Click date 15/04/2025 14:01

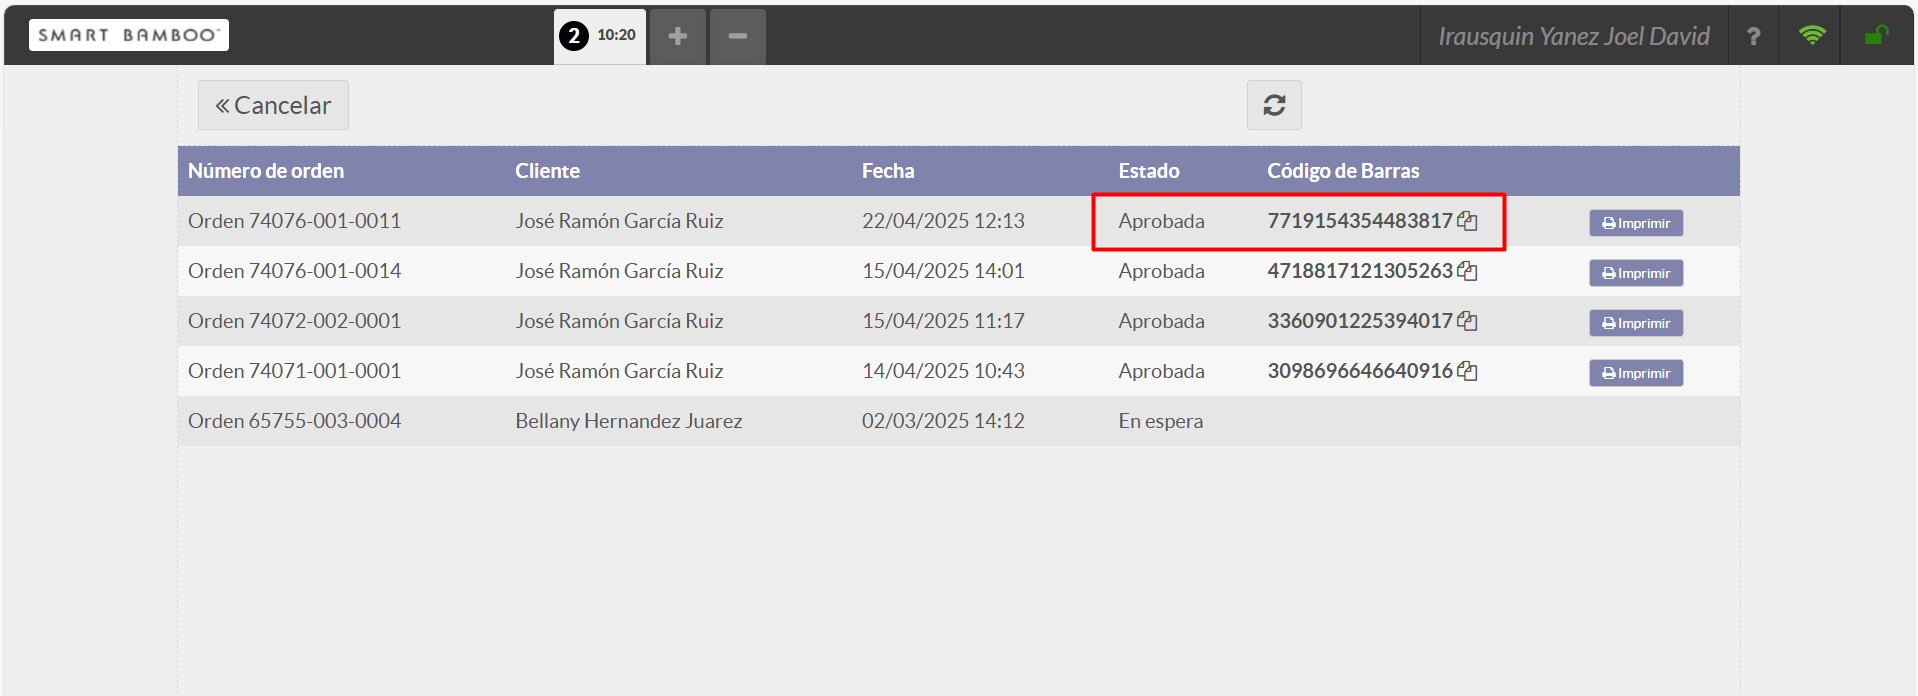coord(943,271)
